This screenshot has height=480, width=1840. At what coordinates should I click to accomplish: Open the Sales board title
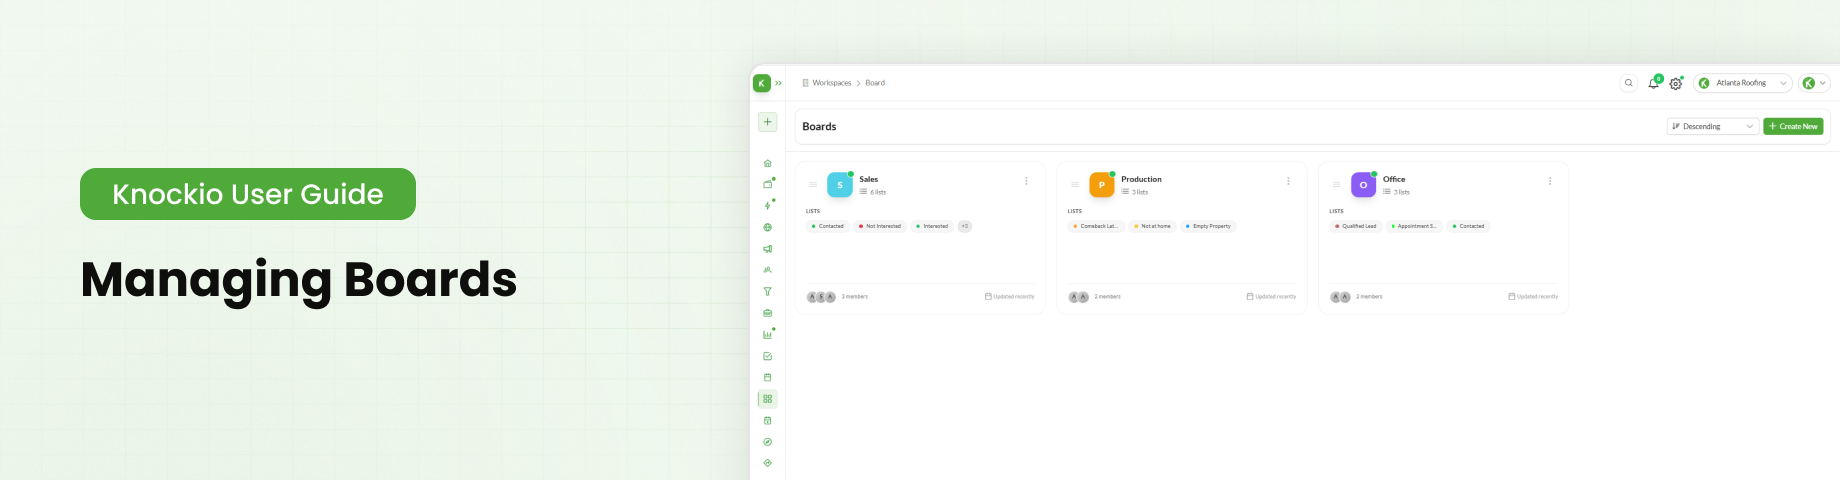tap(869, 179)
